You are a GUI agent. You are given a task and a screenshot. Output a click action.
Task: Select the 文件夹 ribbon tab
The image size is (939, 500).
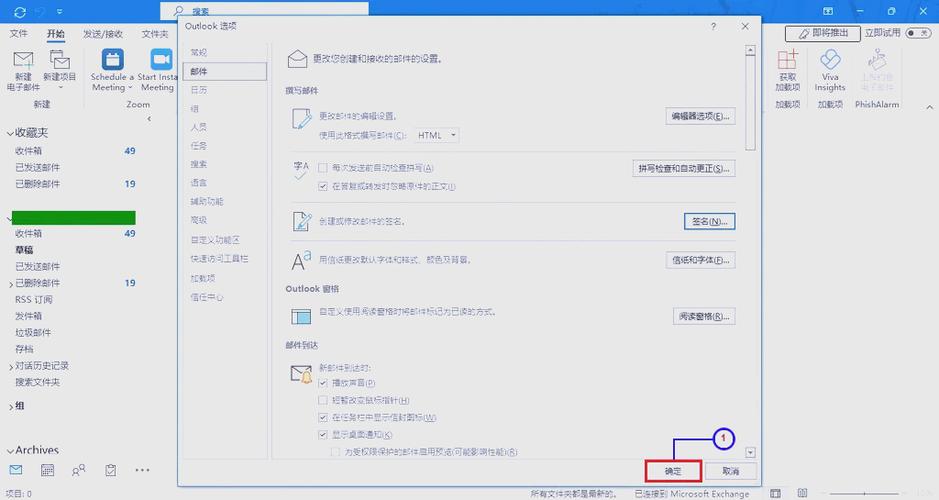point(155,34)
